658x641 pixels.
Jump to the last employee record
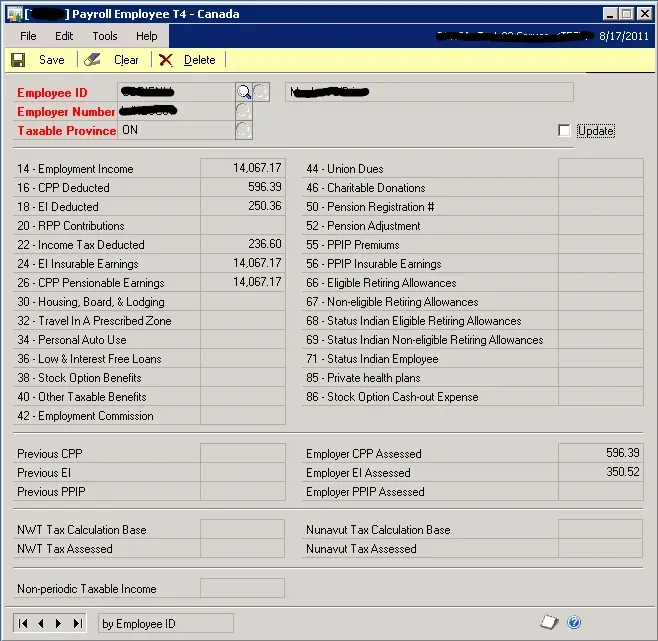[x=77, y=623]
